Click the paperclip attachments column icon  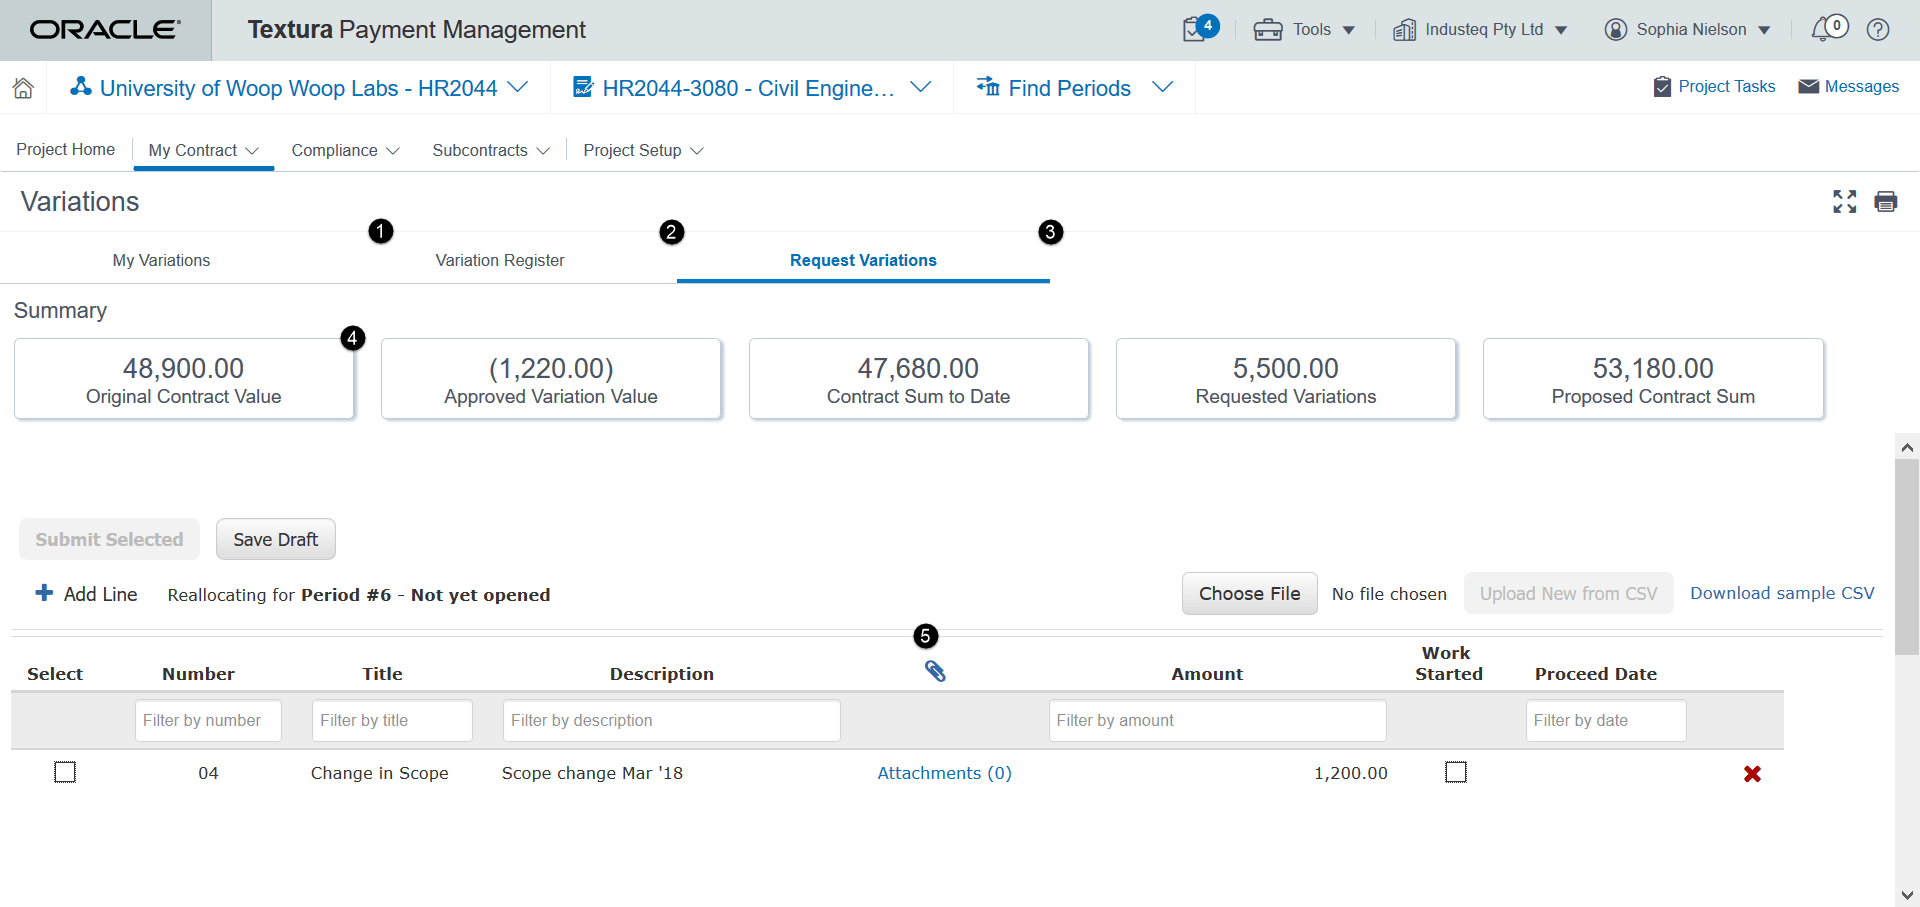coord(935,671)
